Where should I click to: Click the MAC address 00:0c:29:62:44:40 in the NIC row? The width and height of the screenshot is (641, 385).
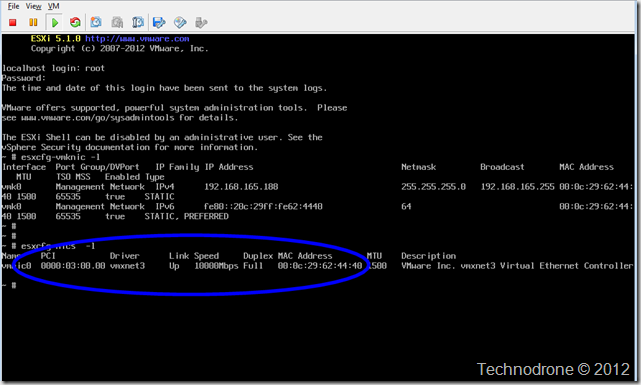320,266
